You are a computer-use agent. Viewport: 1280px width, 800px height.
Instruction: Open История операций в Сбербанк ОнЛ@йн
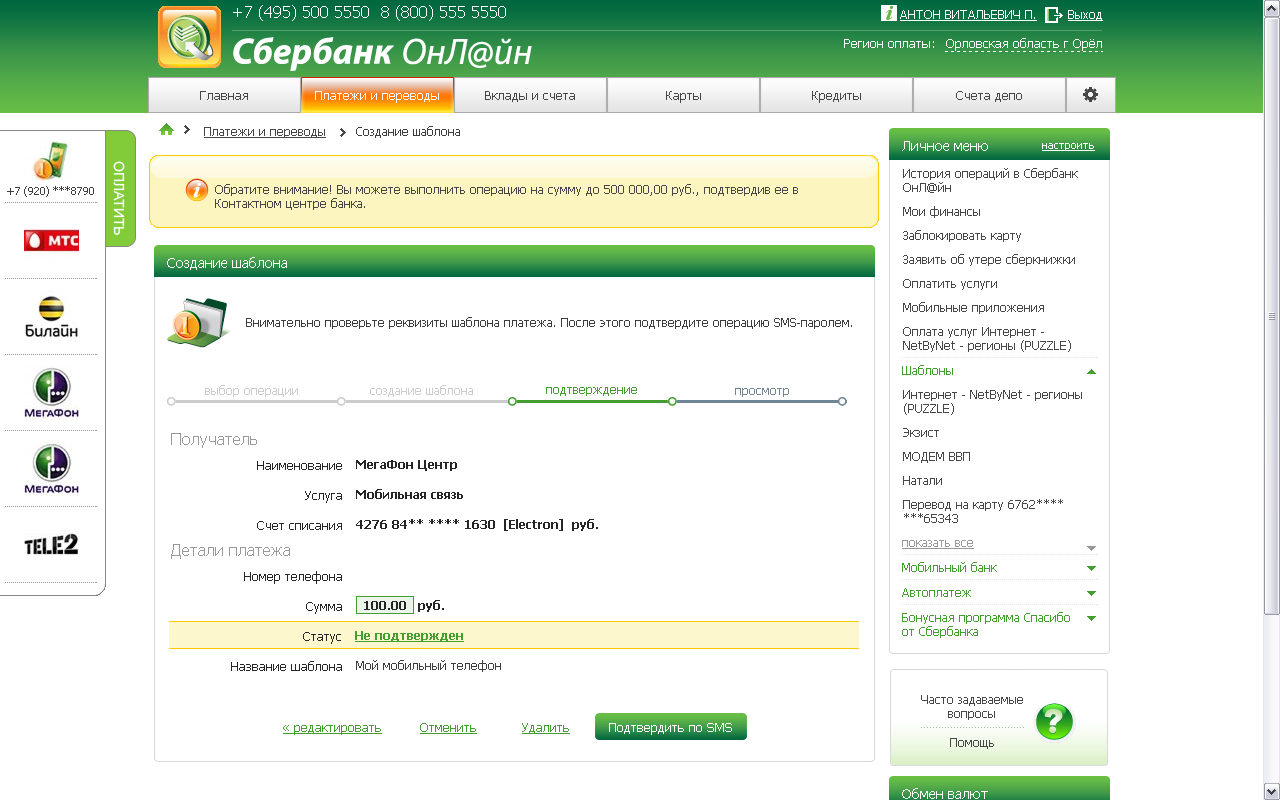990,180
